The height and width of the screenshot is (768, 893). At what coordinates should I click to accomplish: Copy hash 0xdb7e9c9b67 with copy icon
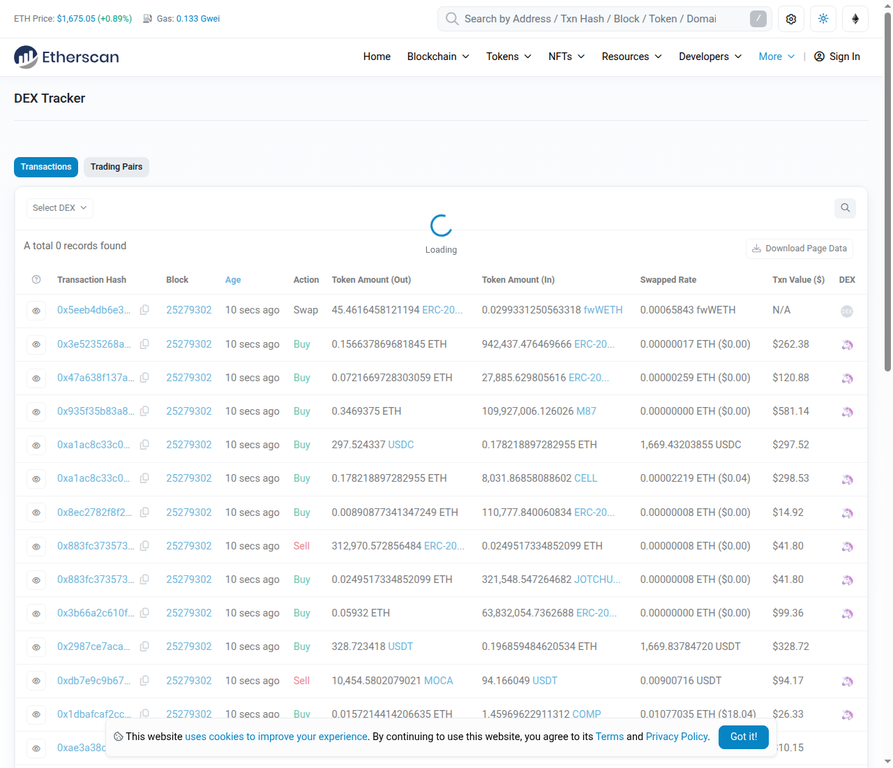(x=145, y=680)
